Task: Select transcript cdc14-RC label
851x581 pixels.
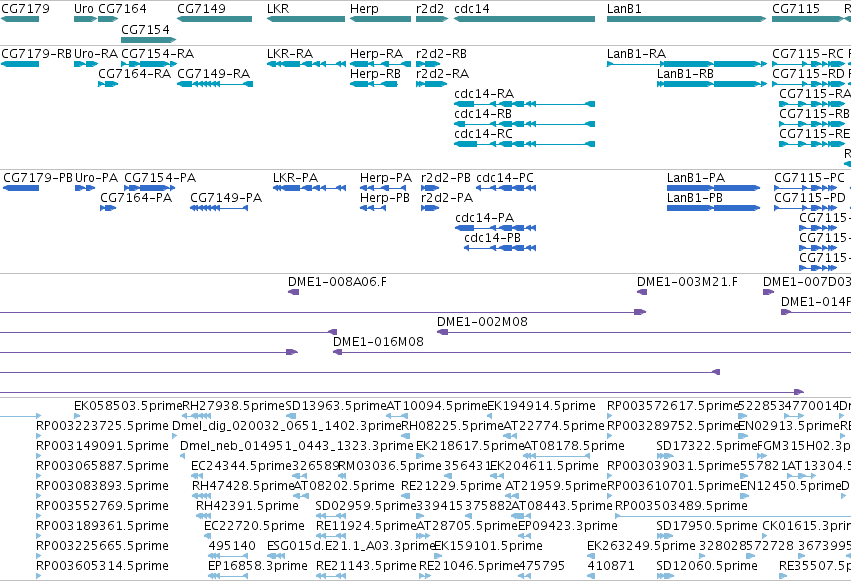Action: point(483,133)
